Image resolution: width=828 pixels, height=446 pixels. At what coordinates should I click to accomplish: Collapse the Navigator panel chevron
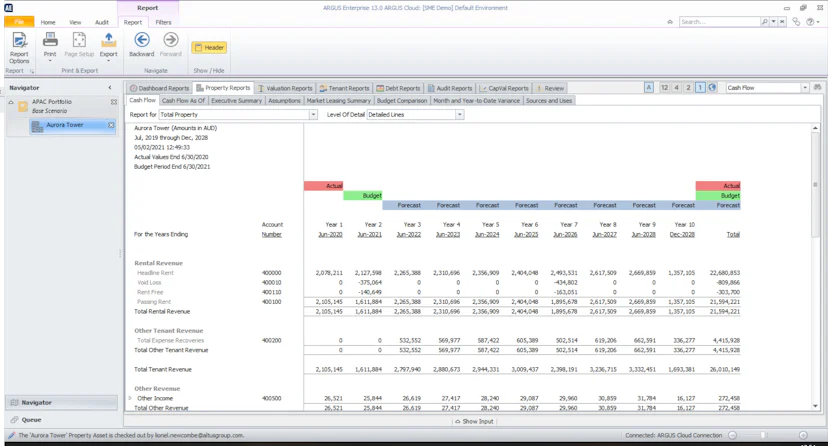pos(110,88)
